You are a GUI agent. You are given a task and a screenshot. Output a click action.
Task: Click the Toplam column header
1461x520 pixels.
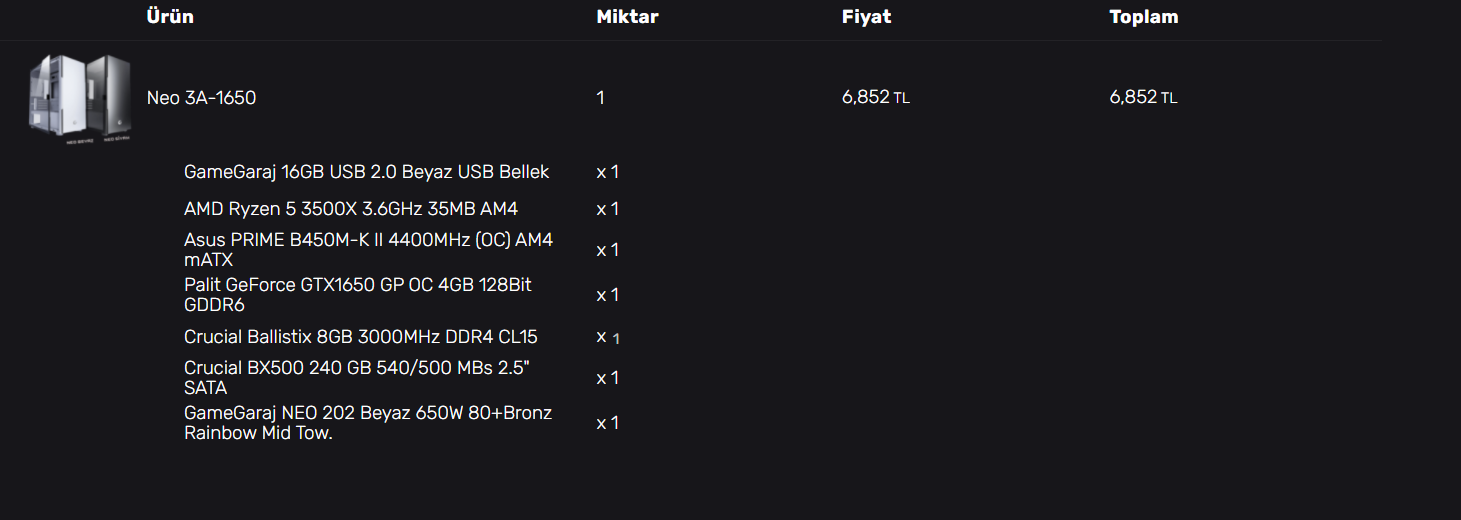(x=1143, y=17)
